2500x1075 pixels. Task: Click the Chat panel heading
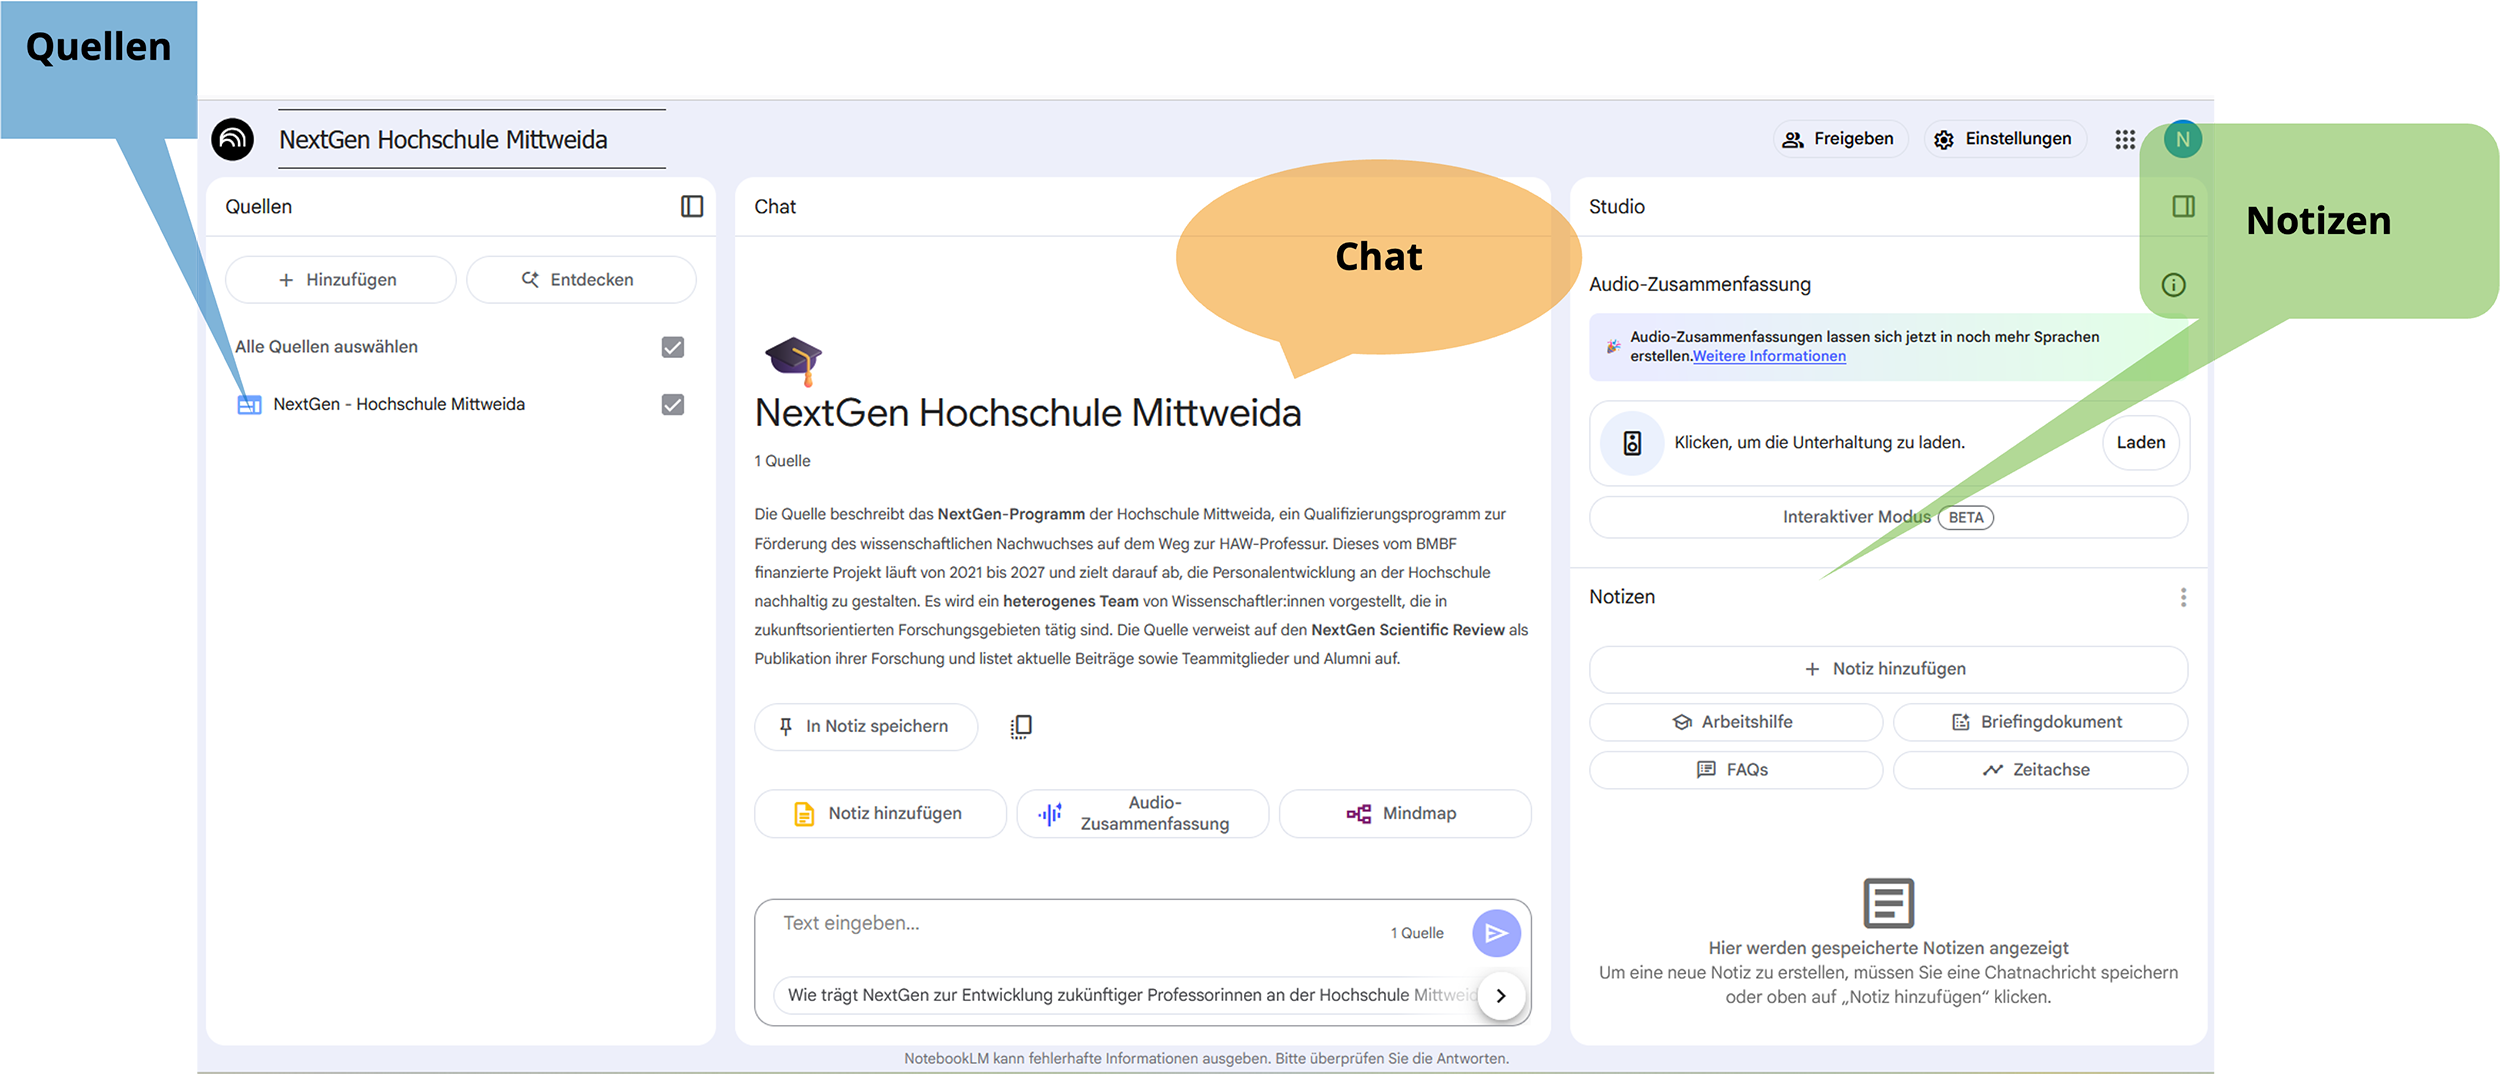tap(775, 207)
